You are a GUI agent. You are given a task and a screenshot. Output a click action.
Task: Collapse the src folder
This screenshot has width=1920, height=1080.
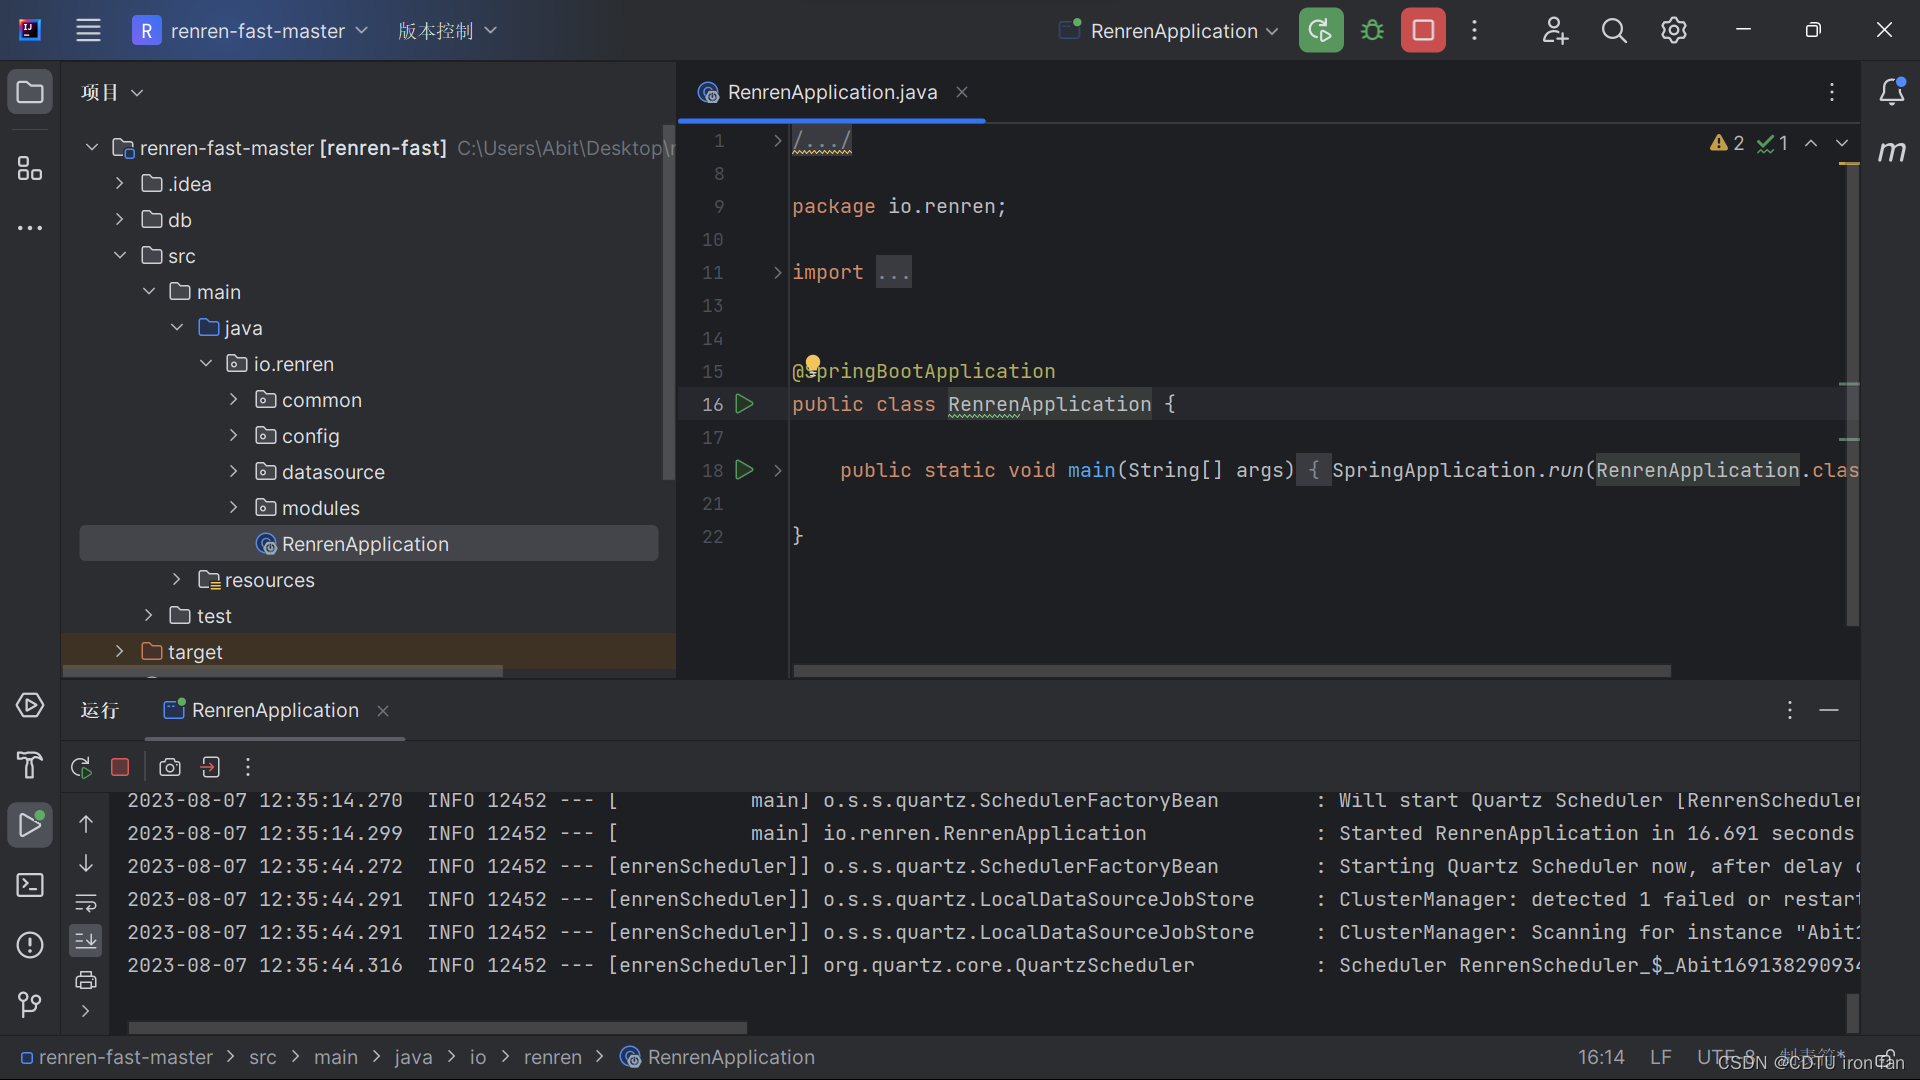point(120,256)
